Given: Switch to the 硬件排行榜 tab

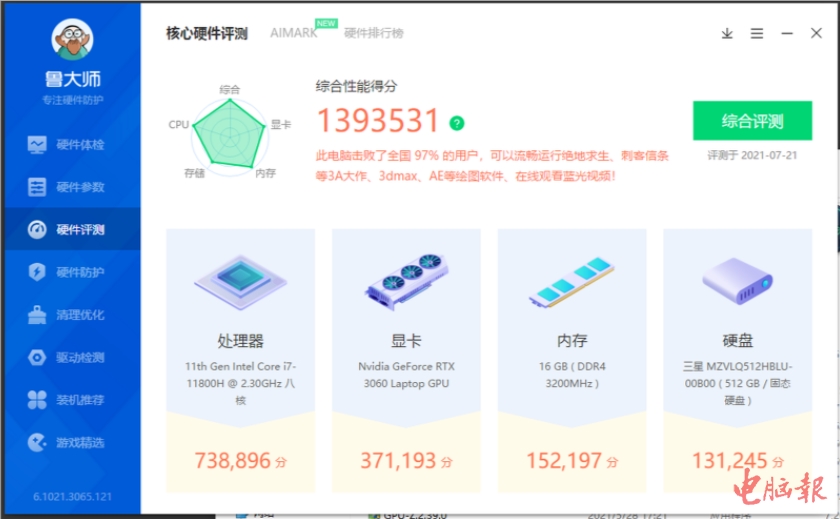Looking at the screenshot, I should click(374, 33).
